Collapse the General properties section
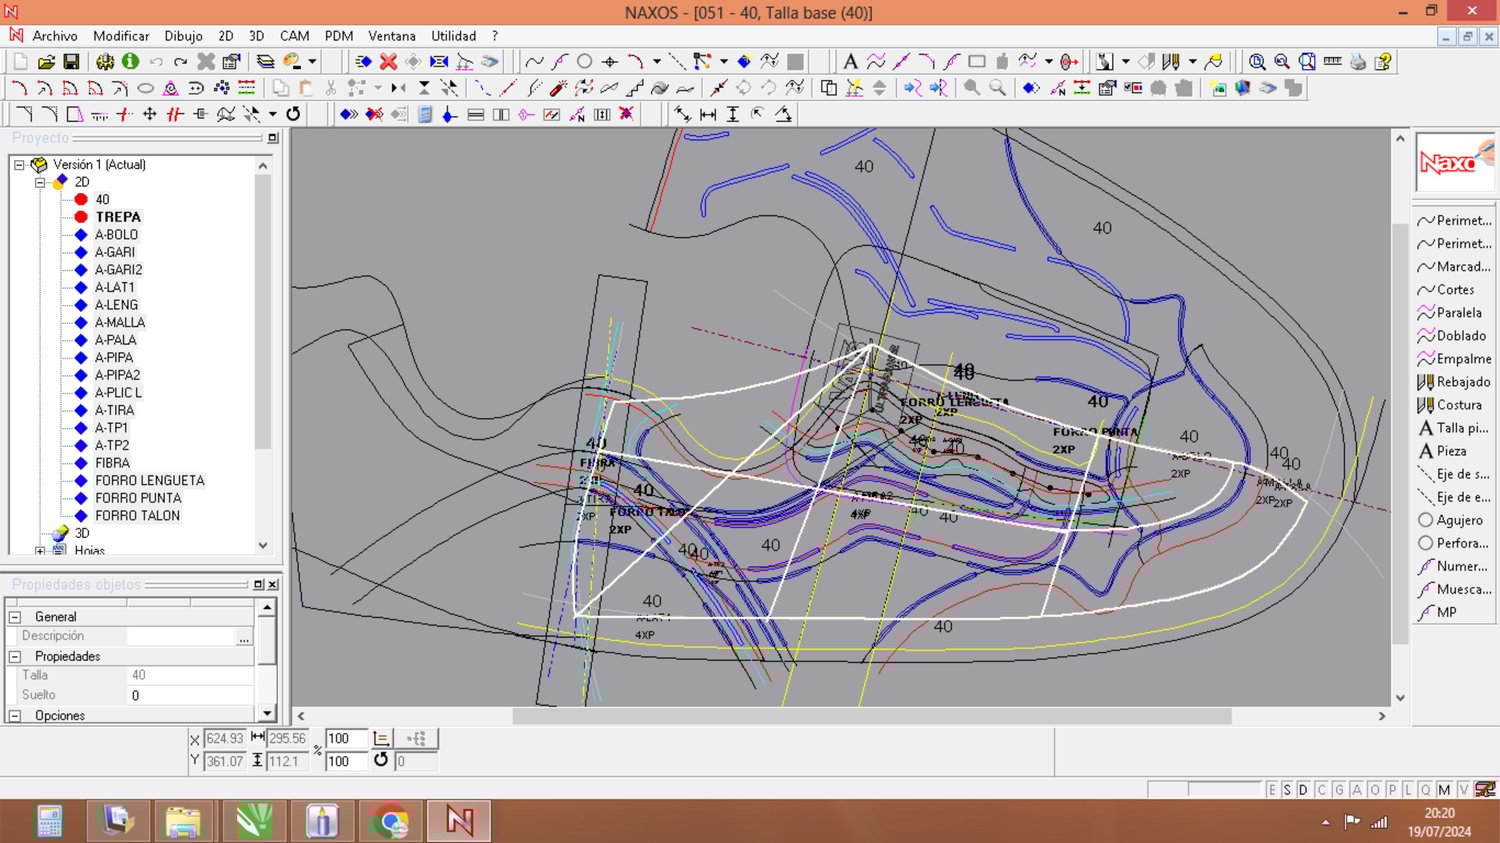The width and height of the screenshot is (1500, 843). (15, 617)
